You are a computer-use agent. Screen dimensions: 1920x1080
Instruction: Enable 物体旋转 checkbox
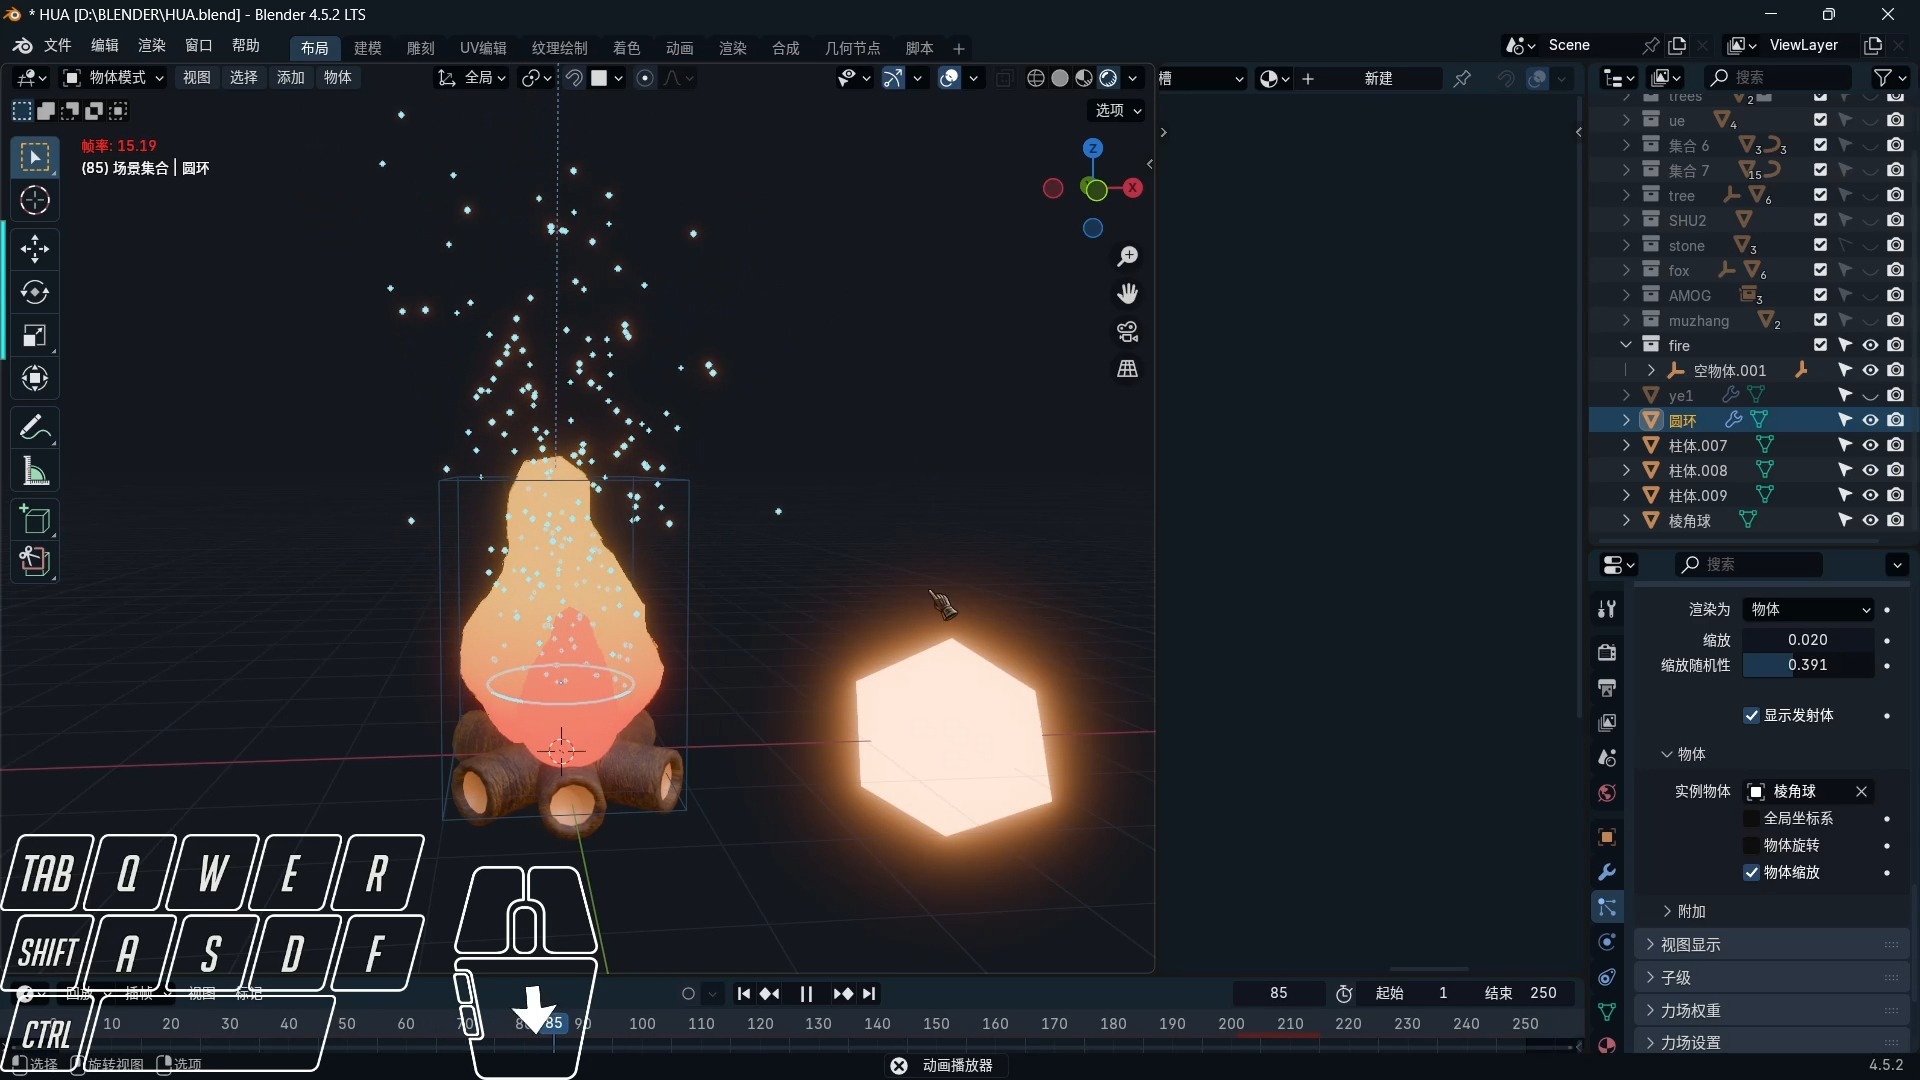tap(1751, 845)
